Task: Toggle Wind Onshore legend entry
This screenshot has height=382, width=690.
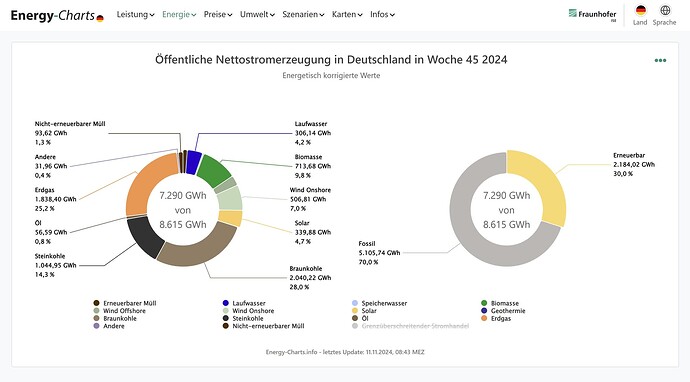Action: coord(248,311)
